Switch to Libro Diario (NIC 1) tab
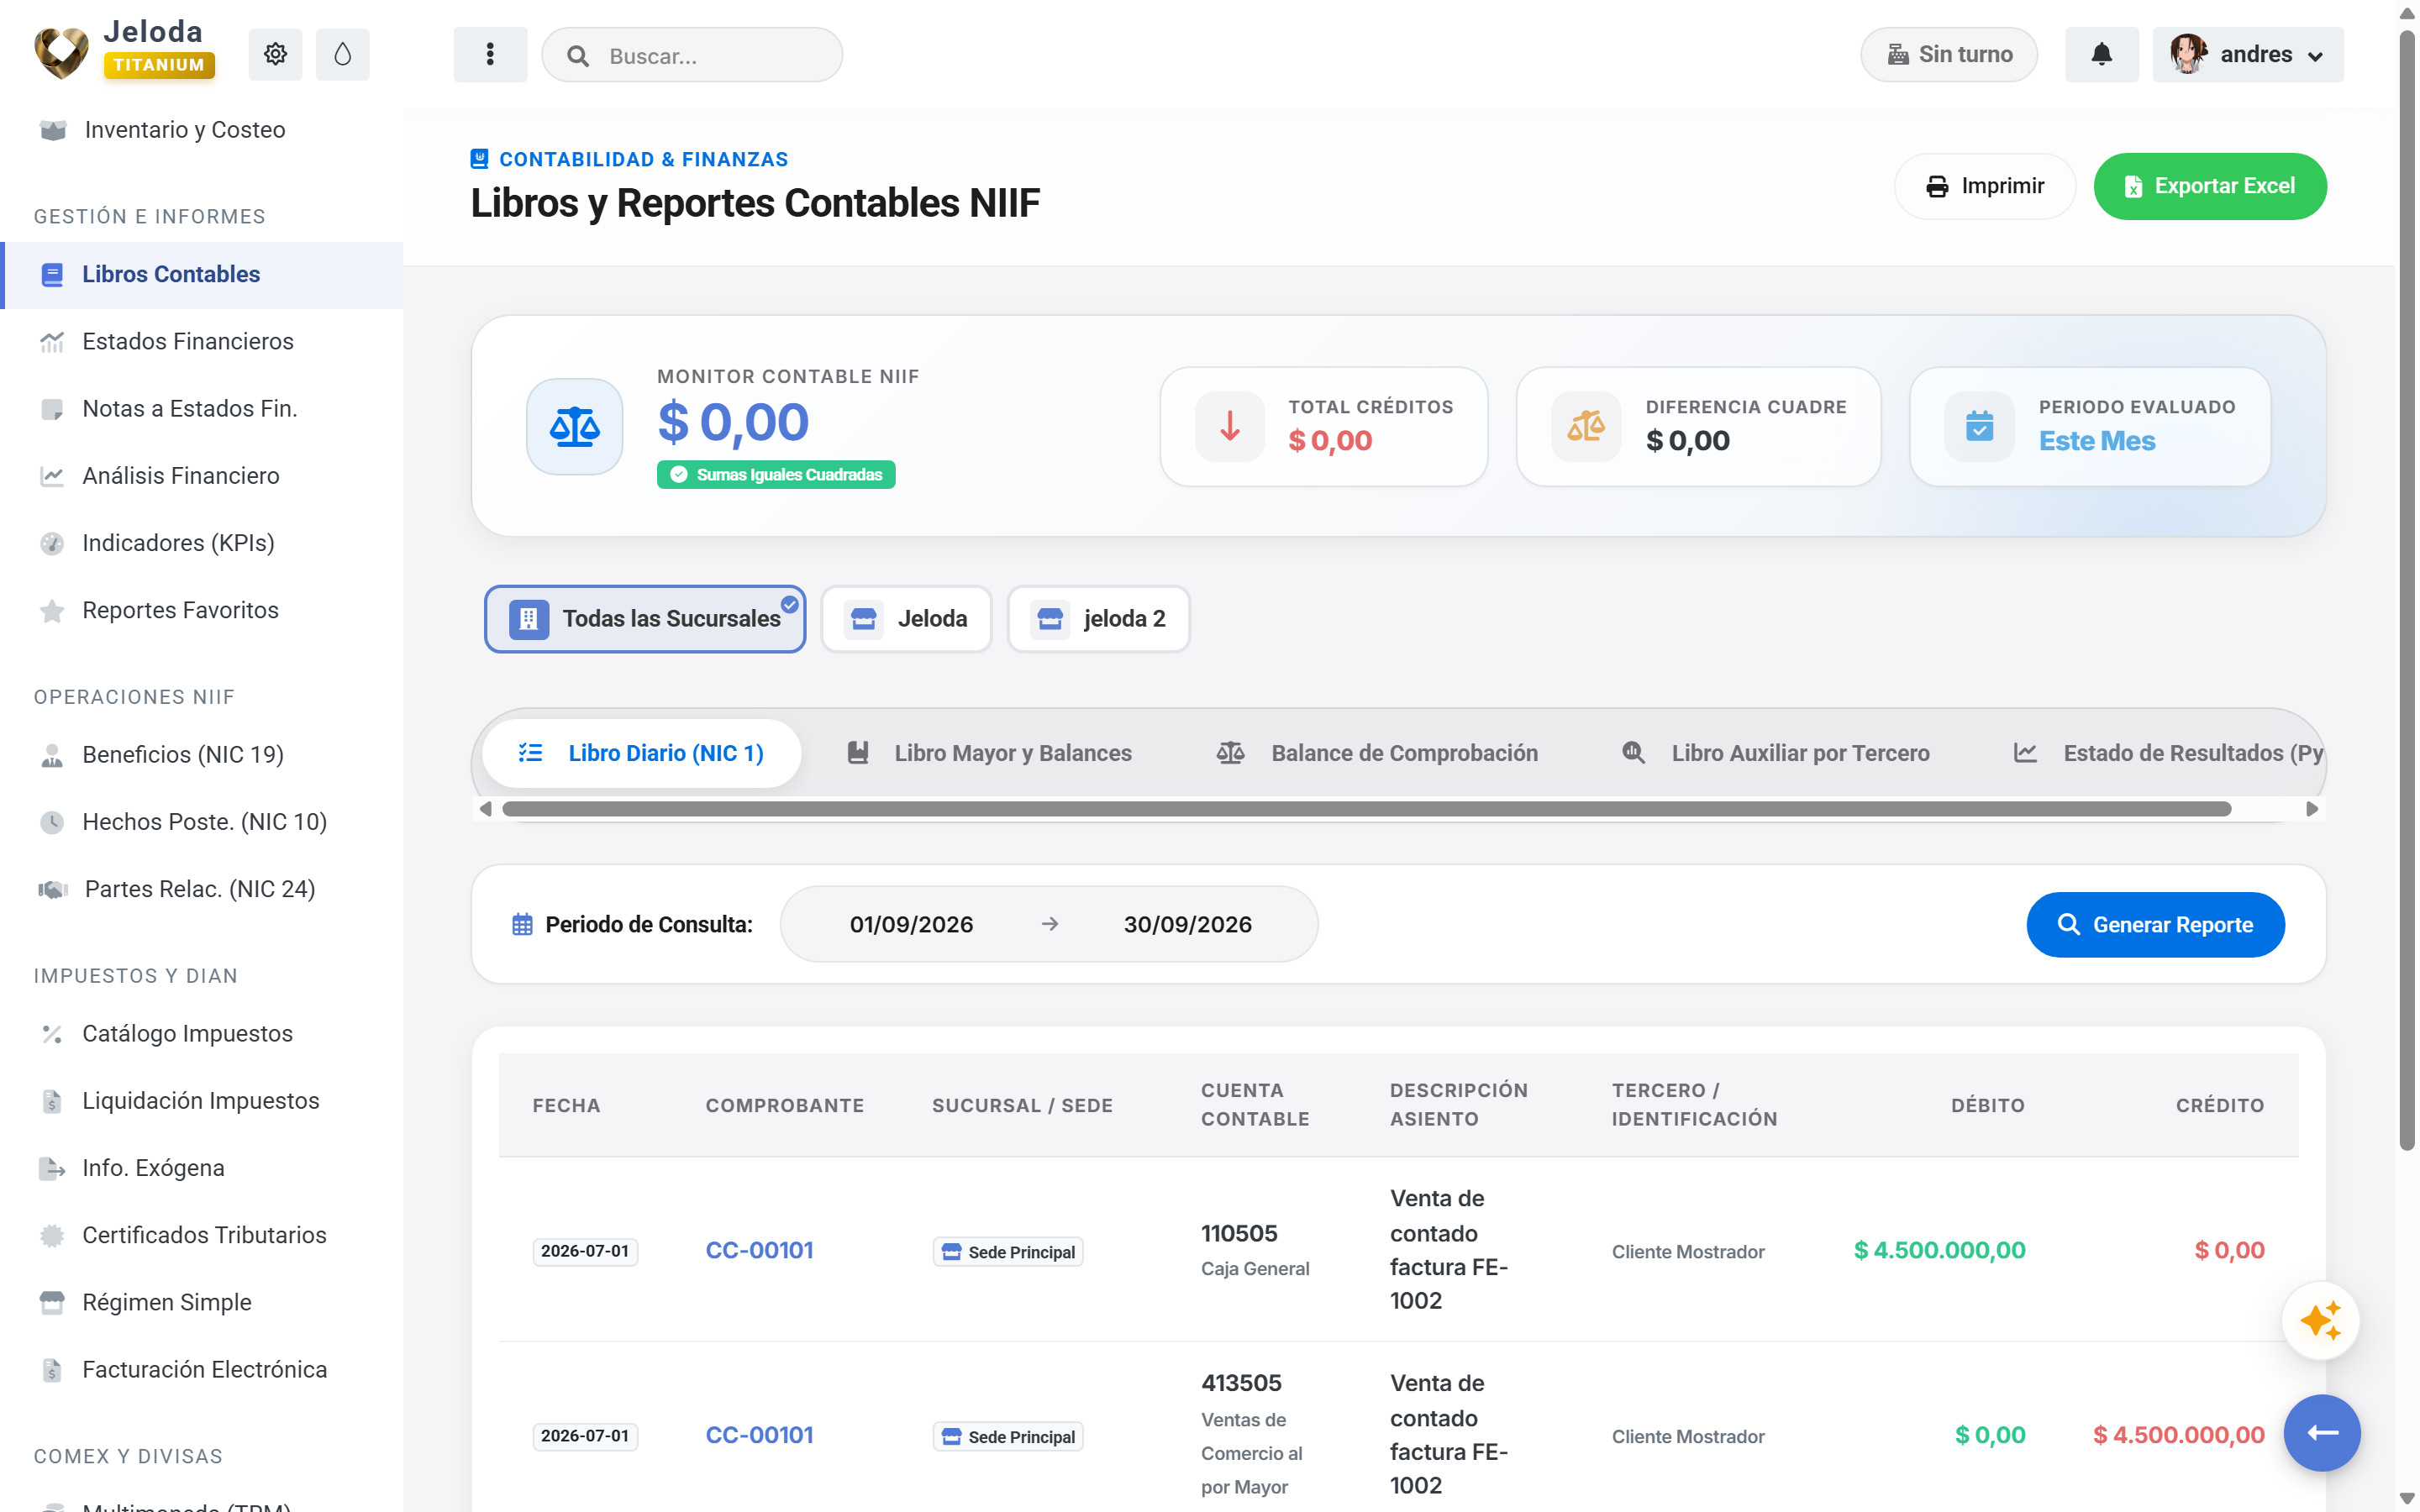Viewport: 2420px width, 1512px height. pos(641,753)
